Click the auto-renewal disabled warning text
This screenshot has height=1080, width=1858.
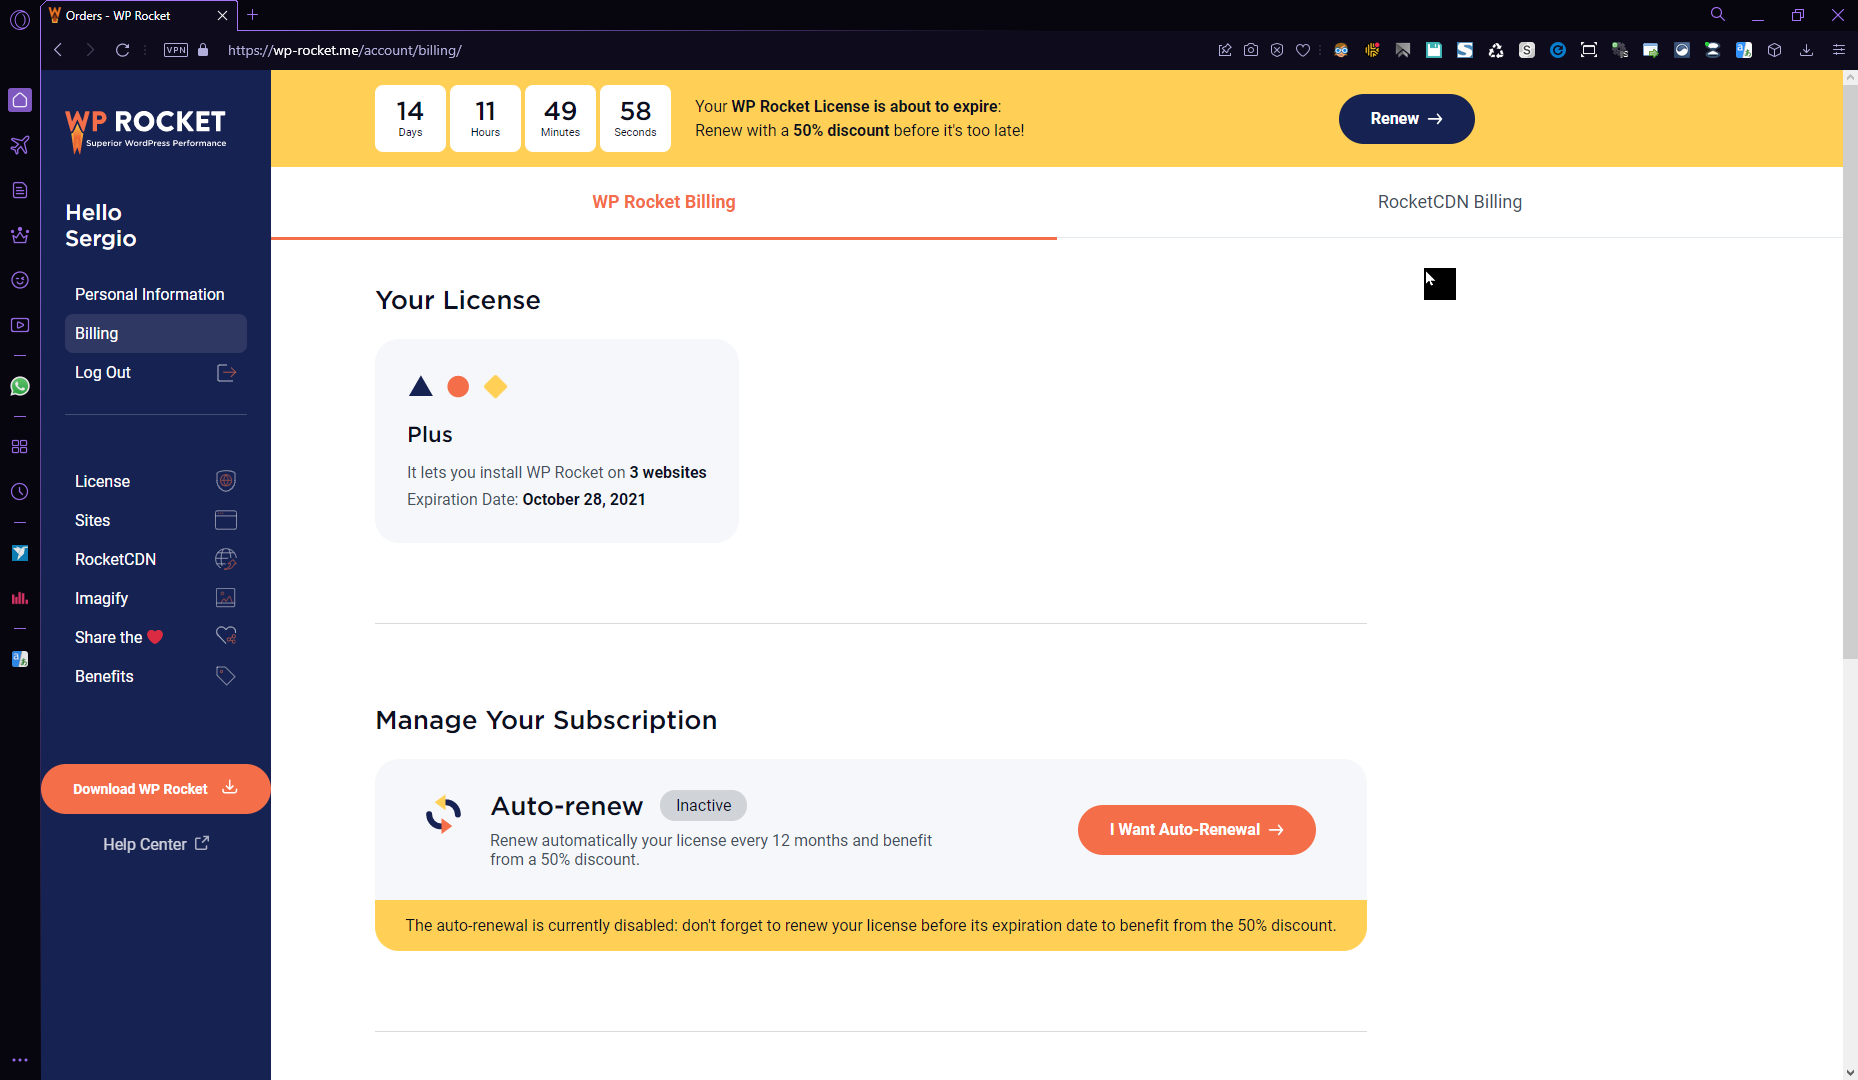pos(871,926)
